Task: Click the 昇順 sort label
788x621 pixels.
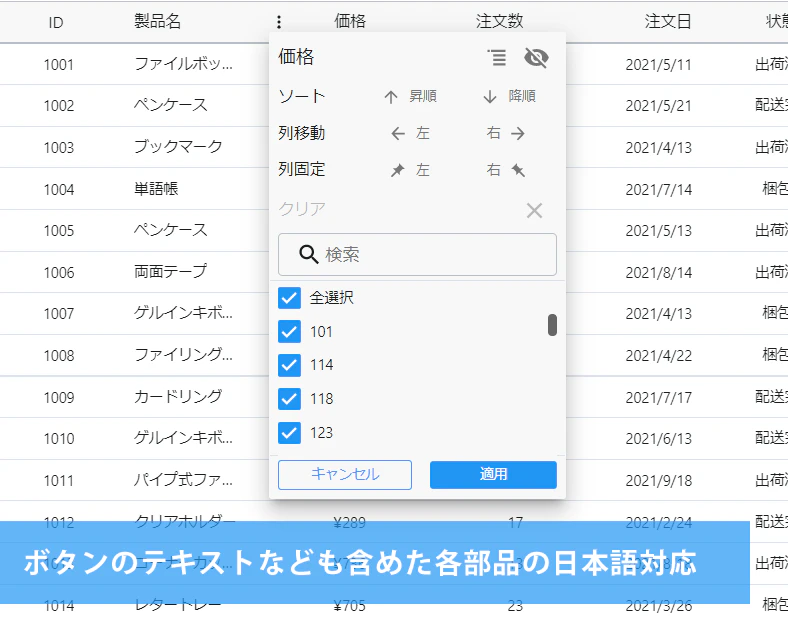Action: coord(423,96)
